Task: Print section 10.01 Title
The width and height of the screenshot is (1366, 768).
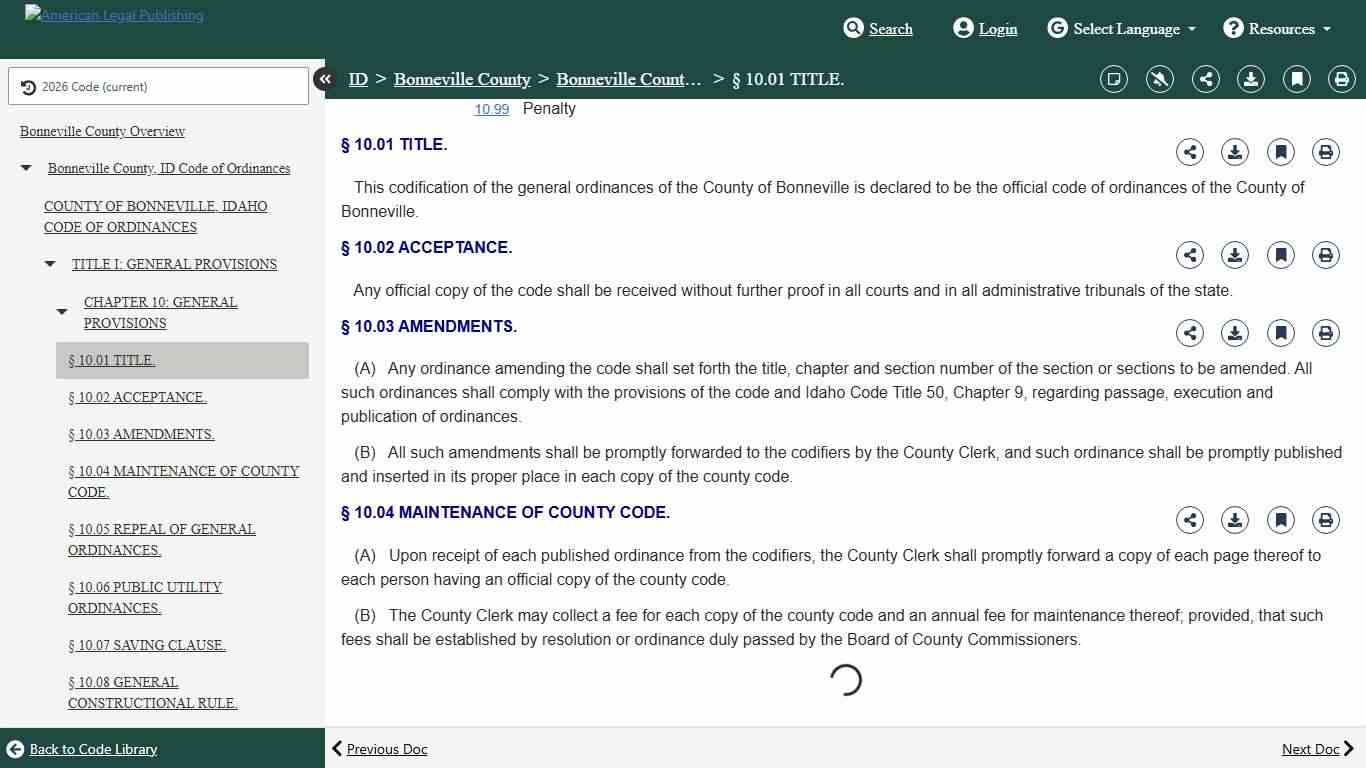Action: [1325, 152]
